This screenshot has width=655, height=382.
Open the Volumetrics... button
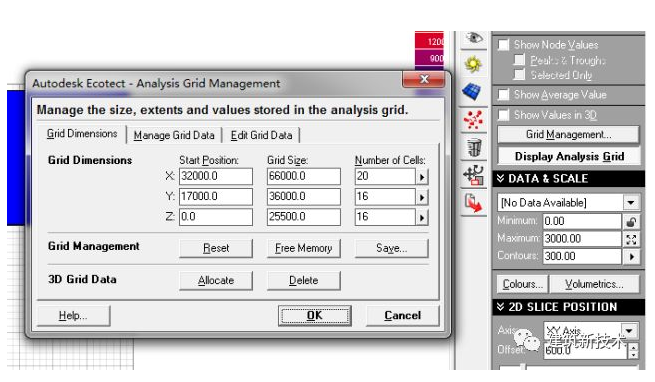[x=594, y=284]
